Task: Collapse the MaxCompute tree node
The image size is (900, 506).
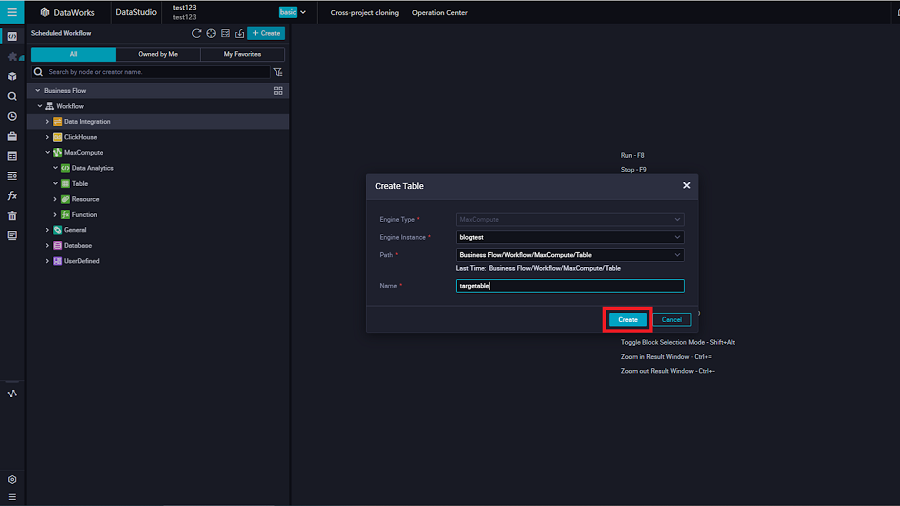Action: 47,153
